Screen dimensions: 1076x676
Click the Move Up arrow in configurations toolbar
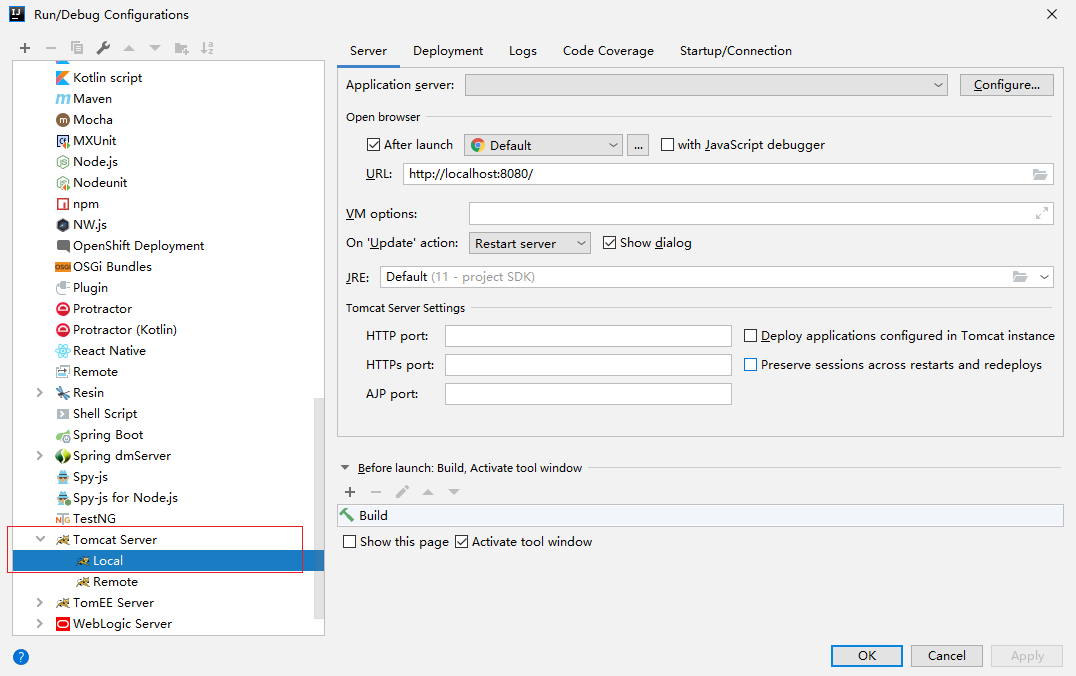click(x=129, y=48)
